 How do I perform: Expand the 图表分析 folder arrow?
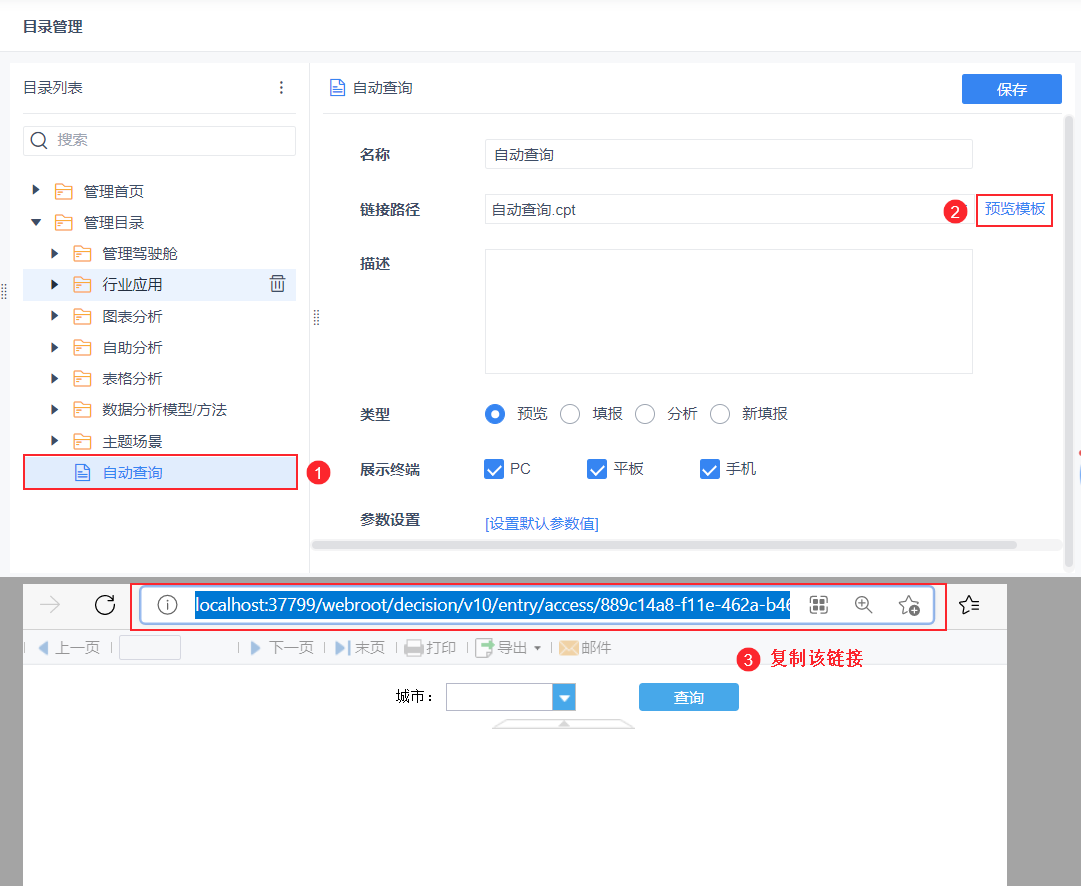(54, 316)
